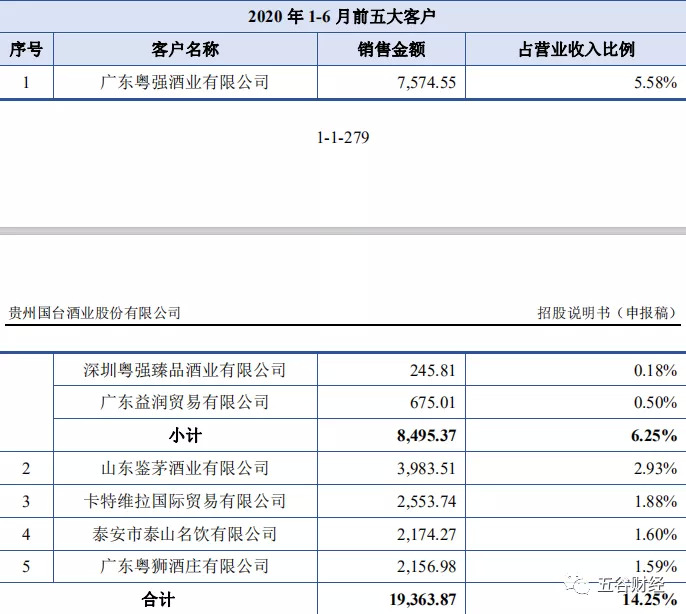Click the table title 2020年1-6月前五大客户

tap(342, 17)
